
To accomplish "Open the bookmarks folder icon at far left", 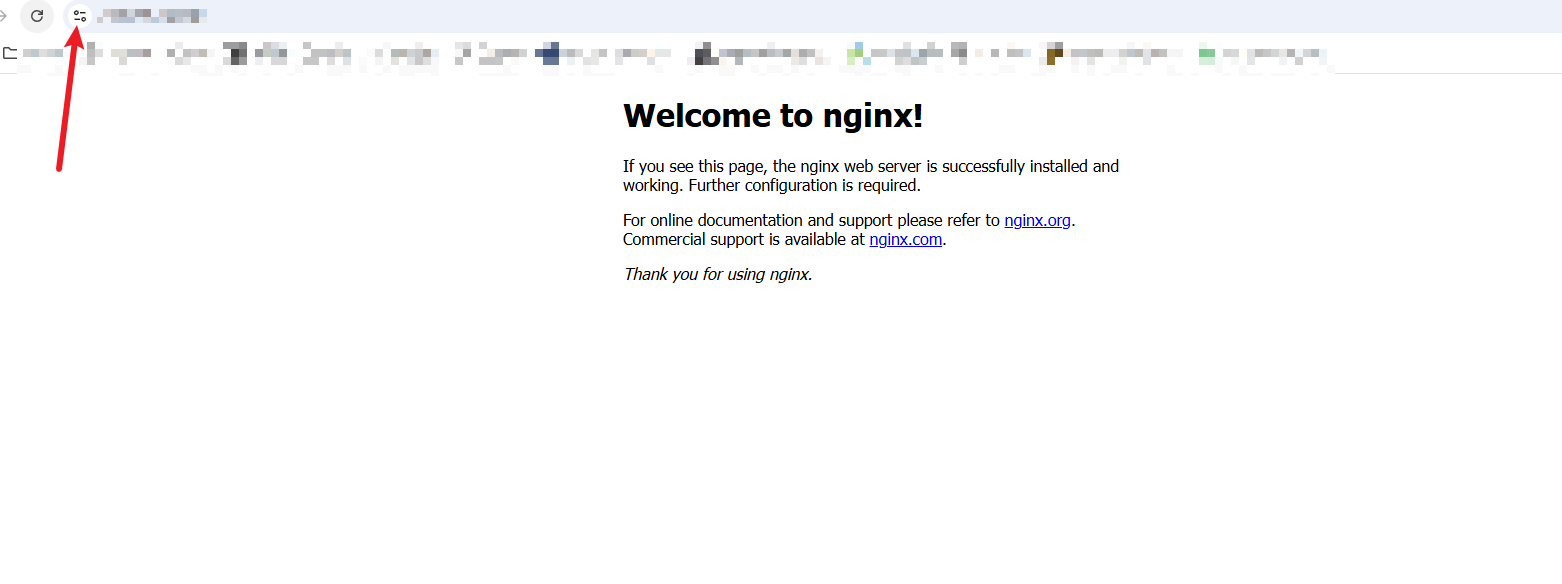I will pyautogui.click(x=10, y=53).
